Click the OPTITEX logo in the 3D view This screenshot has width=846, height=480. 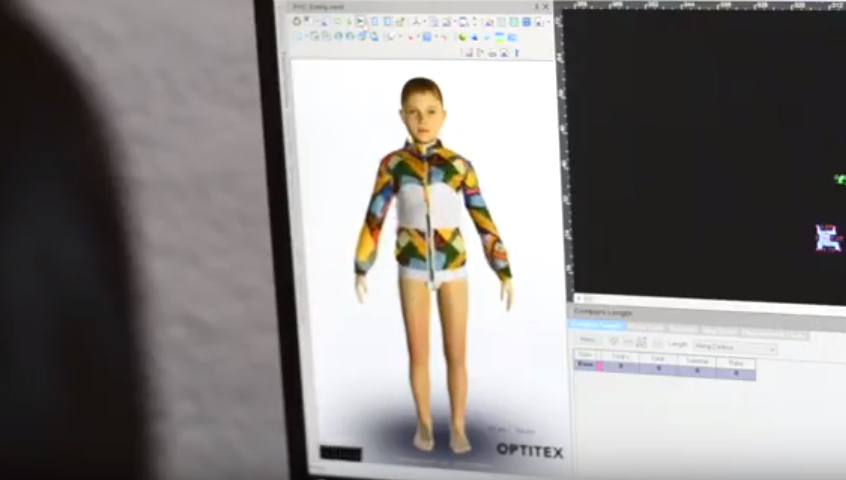529,451
